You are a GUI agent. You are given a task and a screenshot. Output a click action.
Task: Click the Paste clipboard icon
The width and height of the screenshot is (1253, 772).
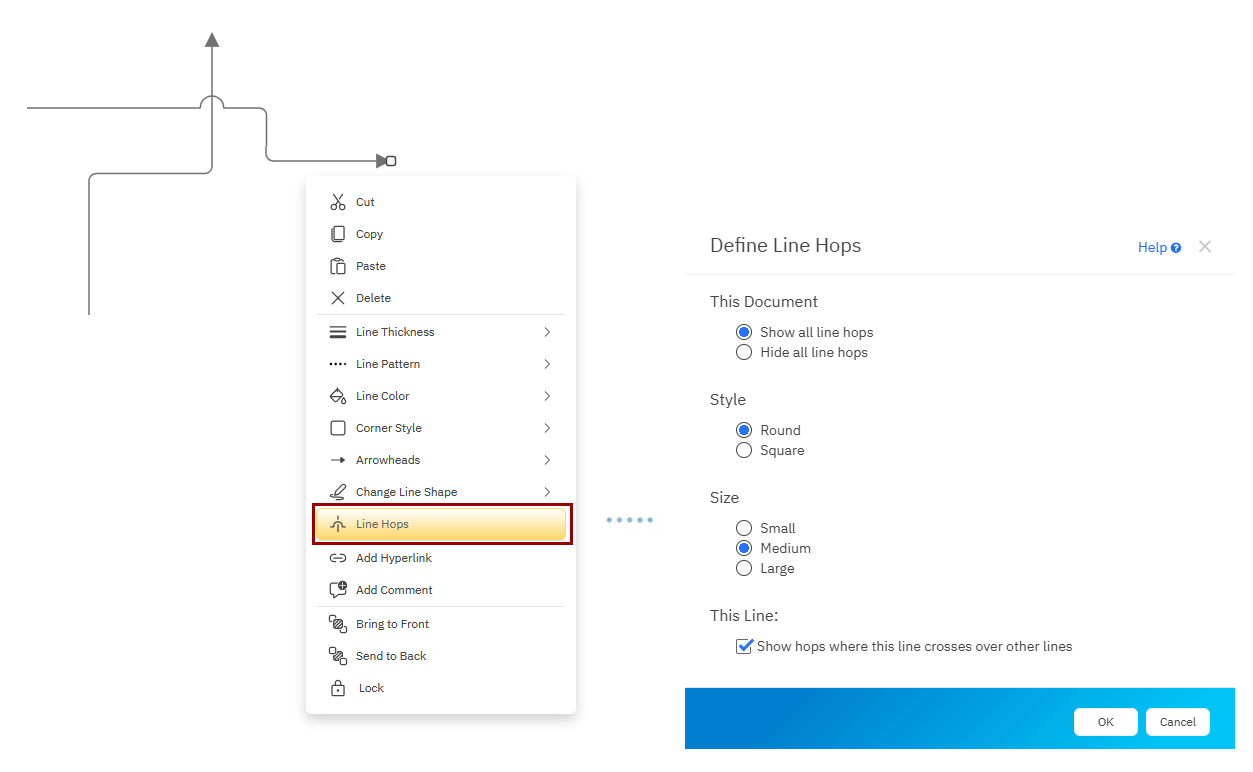tap(338, 265)
